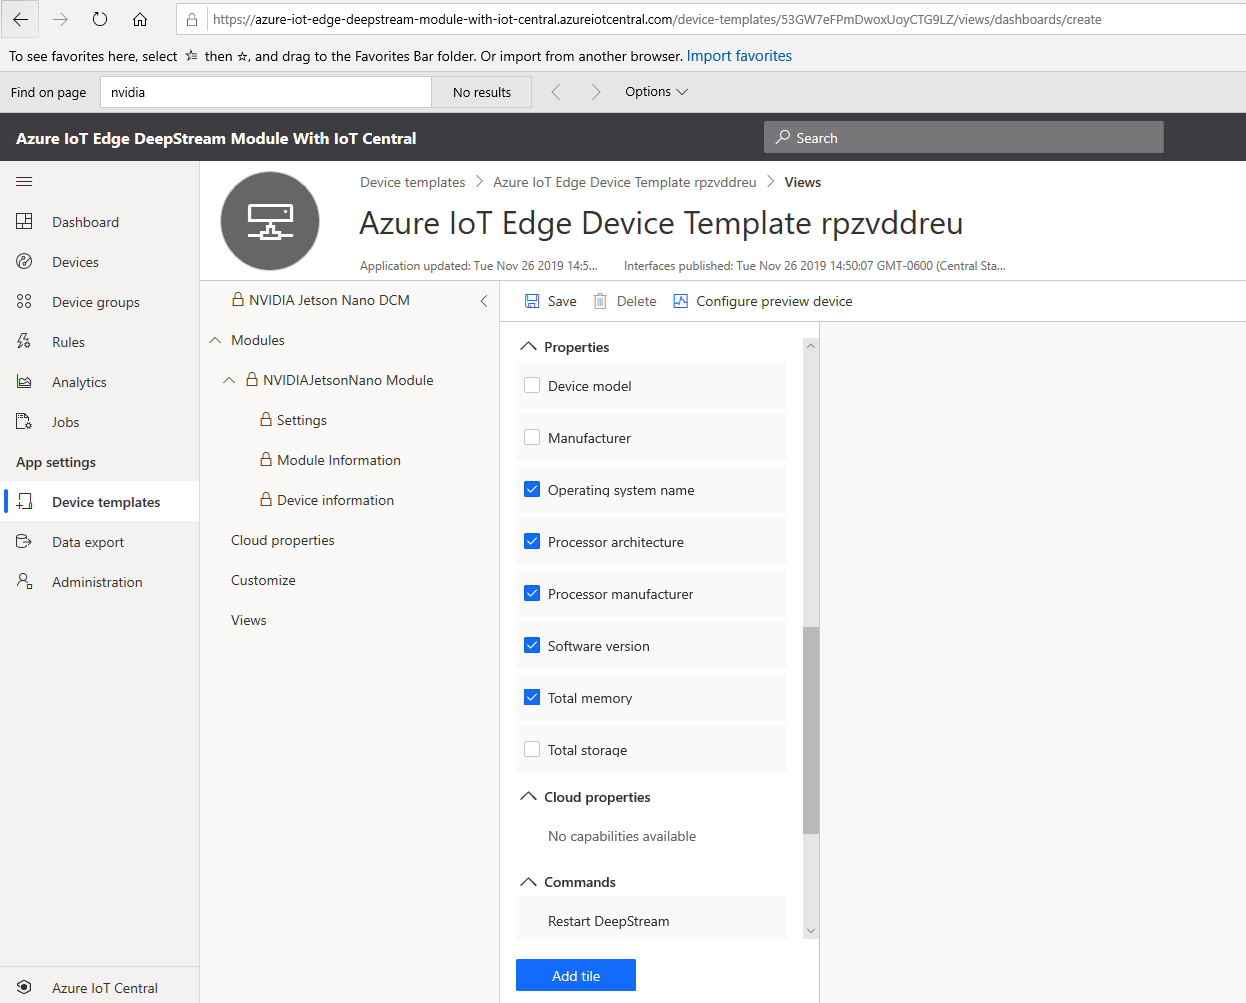The width and height of the screenshot is (1246, 1003).
Task: Open Device groups in the sidebar
Action: pos(96,302)
